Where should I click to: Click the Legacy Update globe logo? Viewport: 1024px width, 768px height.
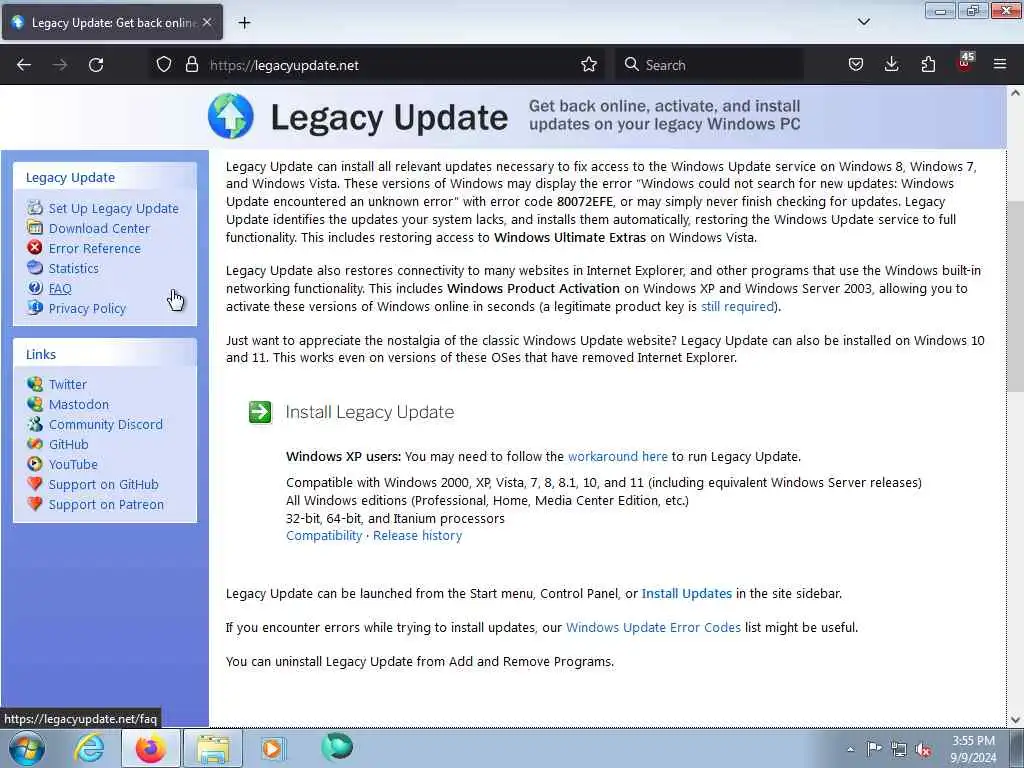point(231,116)
